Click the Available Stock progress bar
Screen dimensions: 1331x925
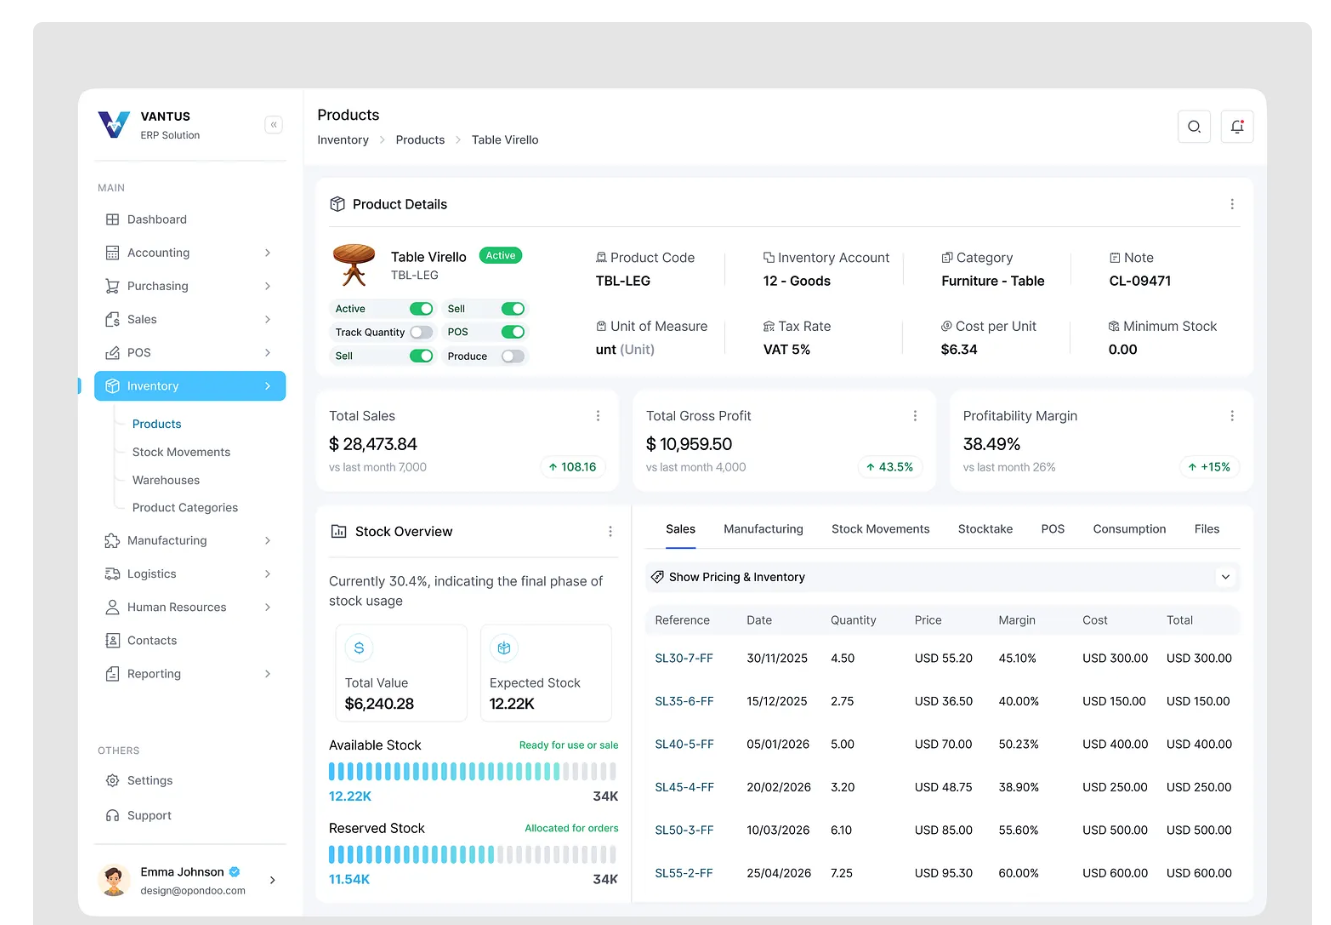tap(472, 771)
